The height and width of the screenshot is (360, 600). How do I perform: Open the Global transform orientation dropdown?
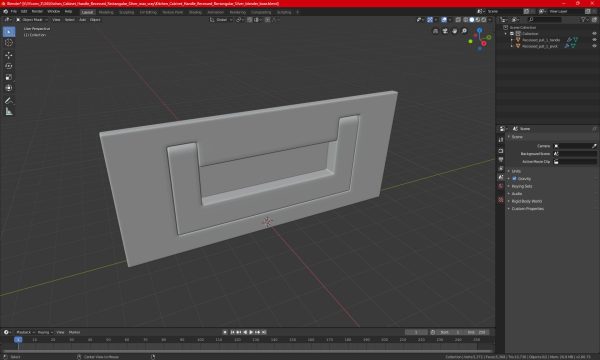click(221, 20)
